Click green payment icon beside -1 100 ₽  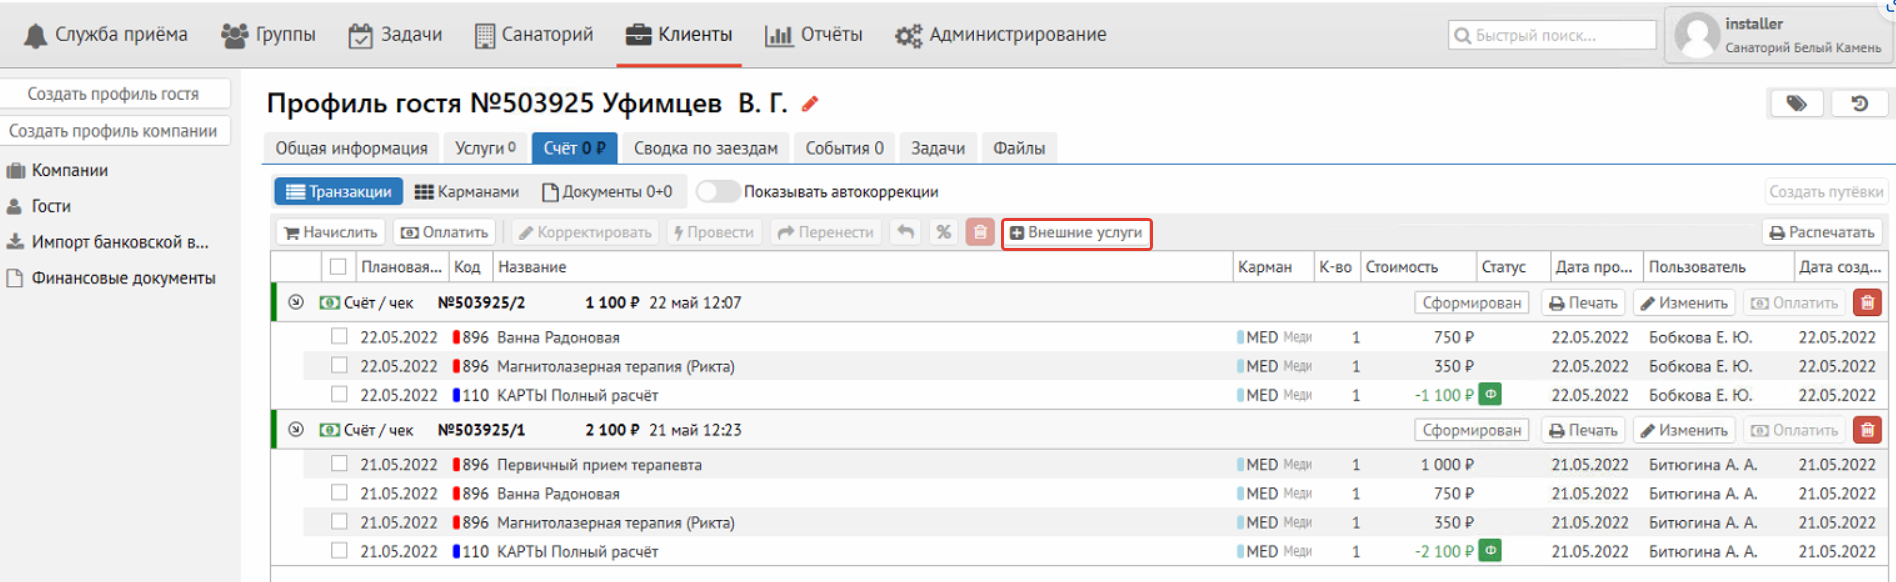point(1490,395)
